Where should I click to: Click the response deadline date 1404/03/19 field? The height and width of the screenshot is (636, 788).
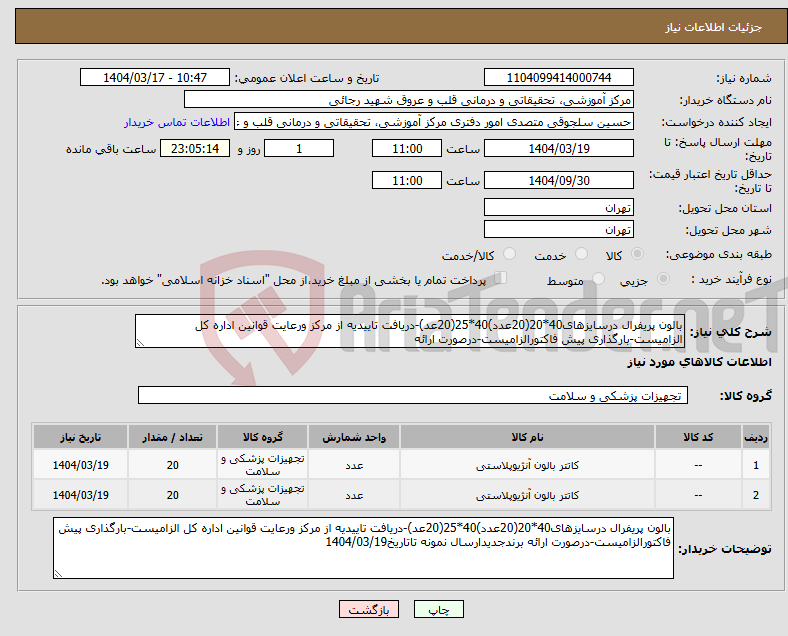[x=558, y=148]
